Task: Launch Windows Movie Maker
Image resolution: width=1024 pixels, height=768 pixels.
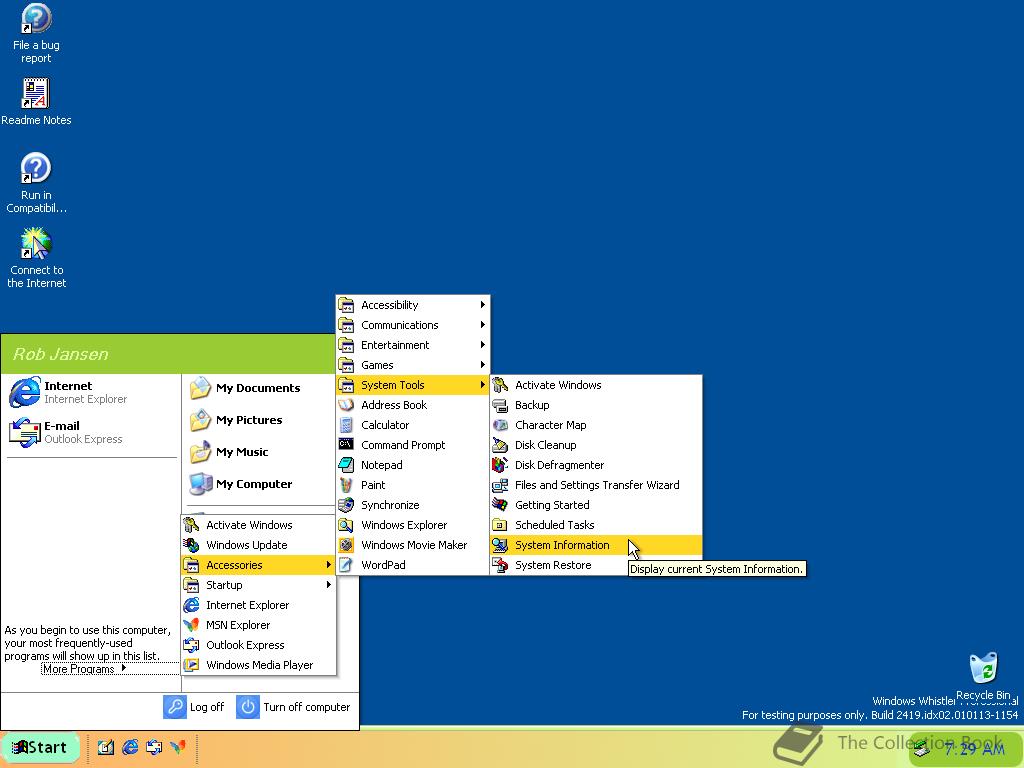Action: (x=413, y=545)
